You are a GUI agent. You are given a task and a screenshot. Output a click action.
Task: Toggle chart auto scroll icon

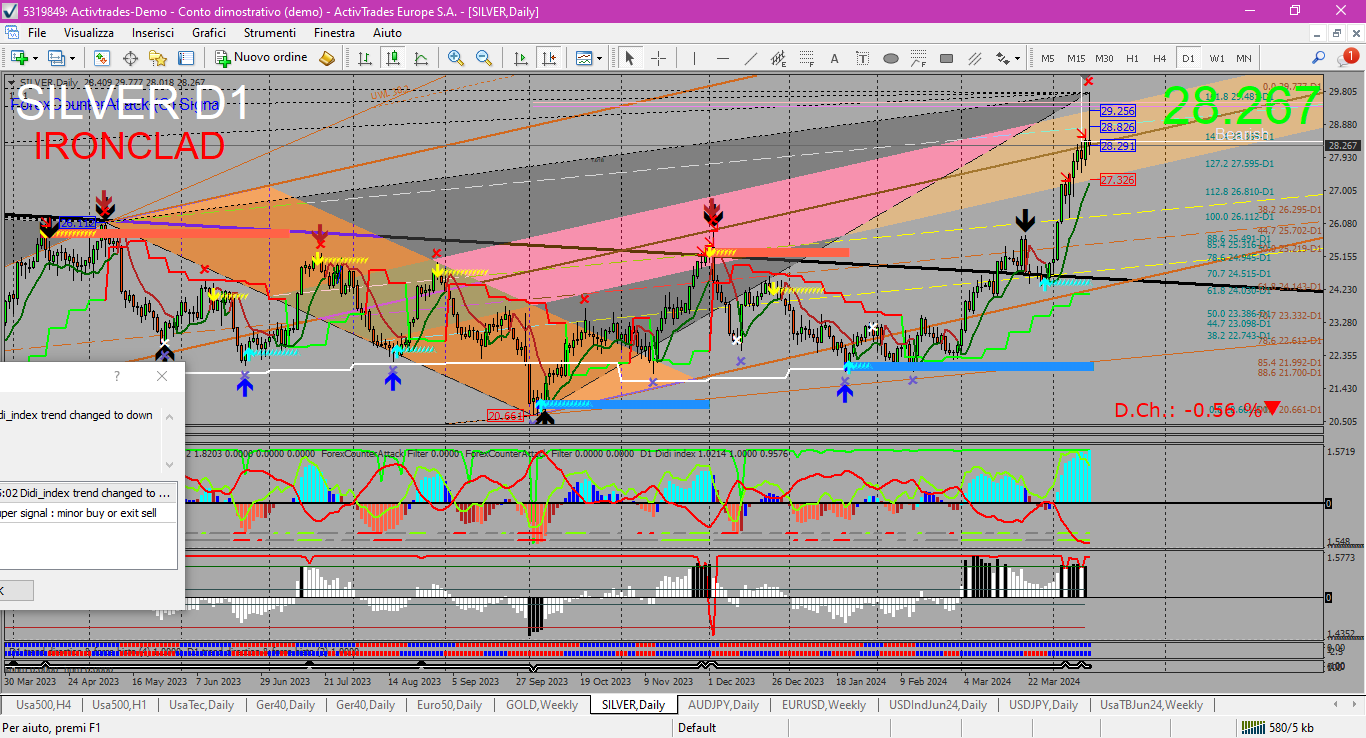click(520, 58)
